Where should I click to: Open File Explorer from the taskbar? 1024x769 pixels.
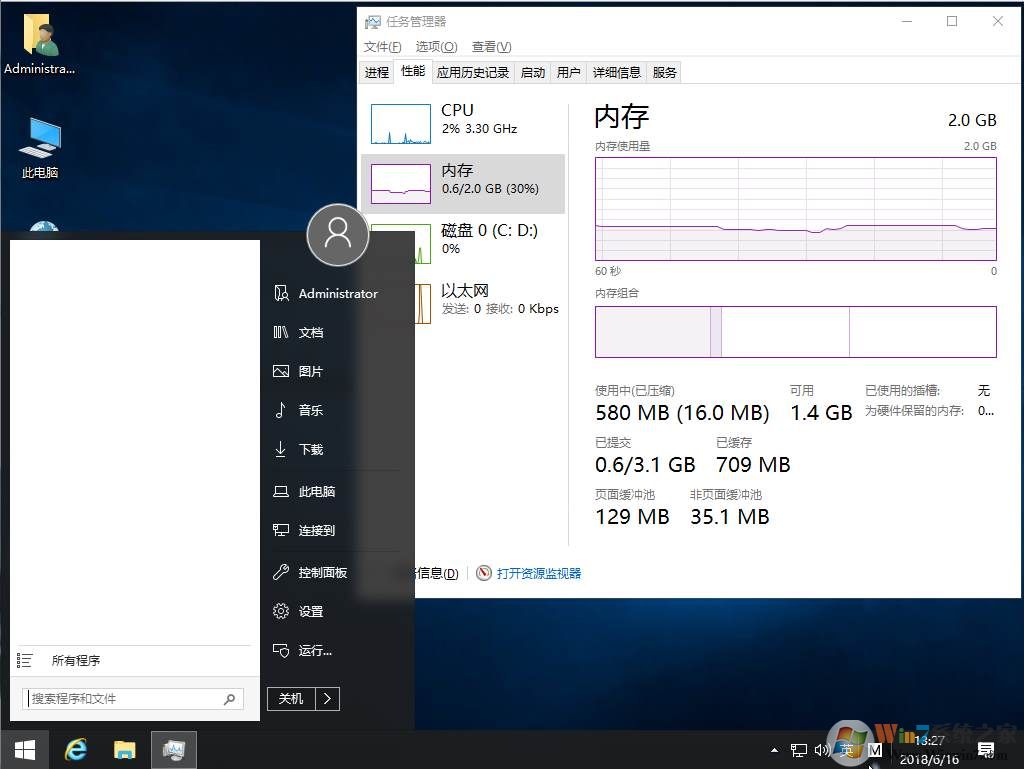coord(124,749)
